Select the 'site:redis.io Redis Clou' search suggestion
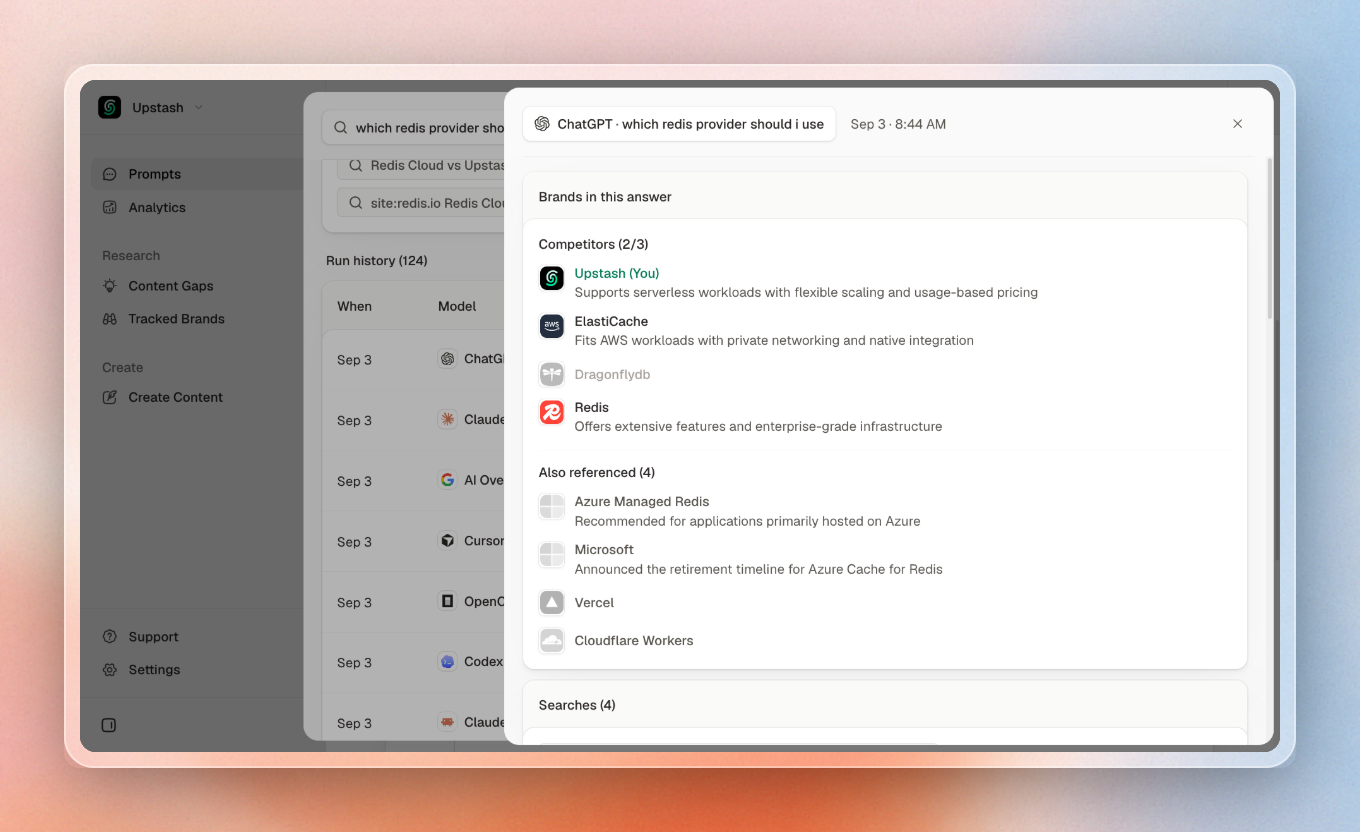1360x832 pixels. (x=421, y=203)
